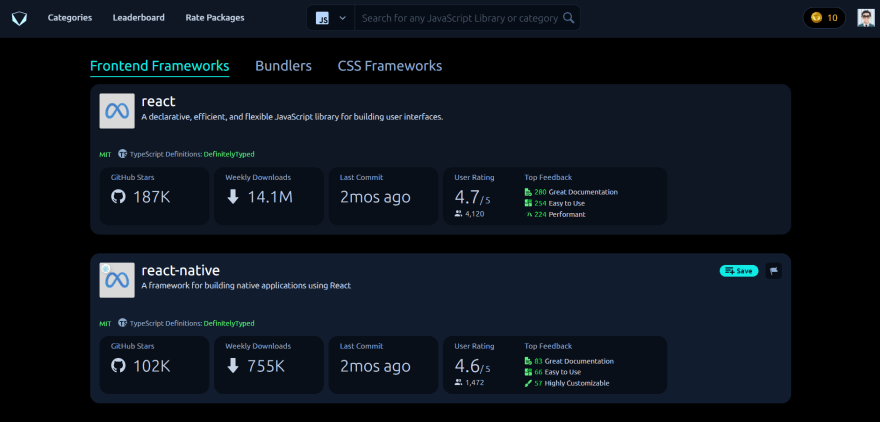Open the Categories menu
The height and width of the screenshot is (422, 880).
click(x=70, y=18)
